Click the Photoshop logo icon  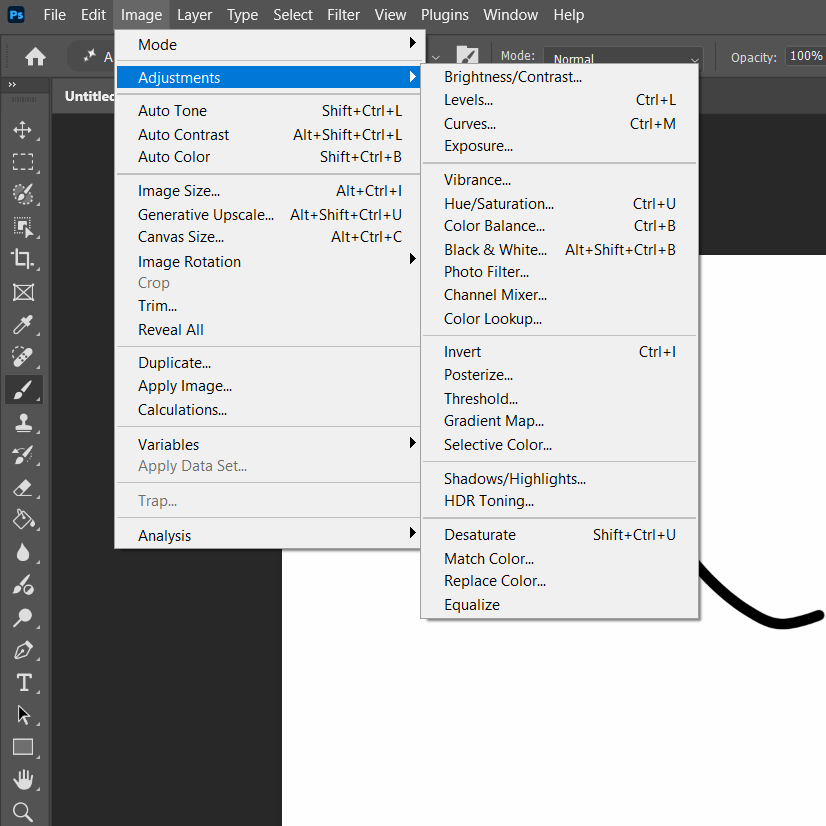point(16,15)
